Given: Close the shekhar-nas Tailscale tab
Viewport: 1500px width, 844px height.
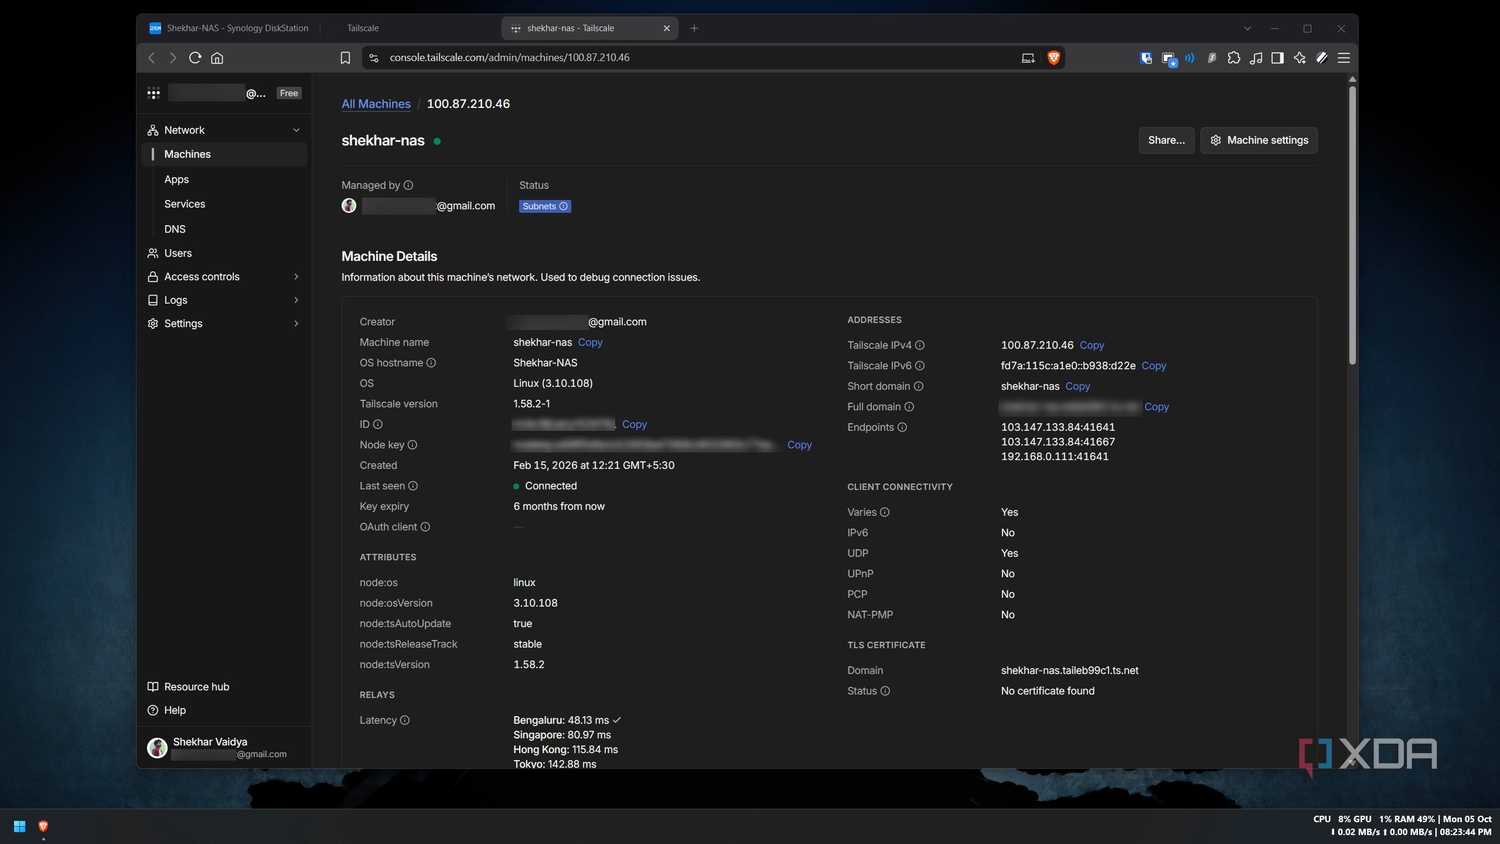Looking at the screenshot, I should pos(667,28).
